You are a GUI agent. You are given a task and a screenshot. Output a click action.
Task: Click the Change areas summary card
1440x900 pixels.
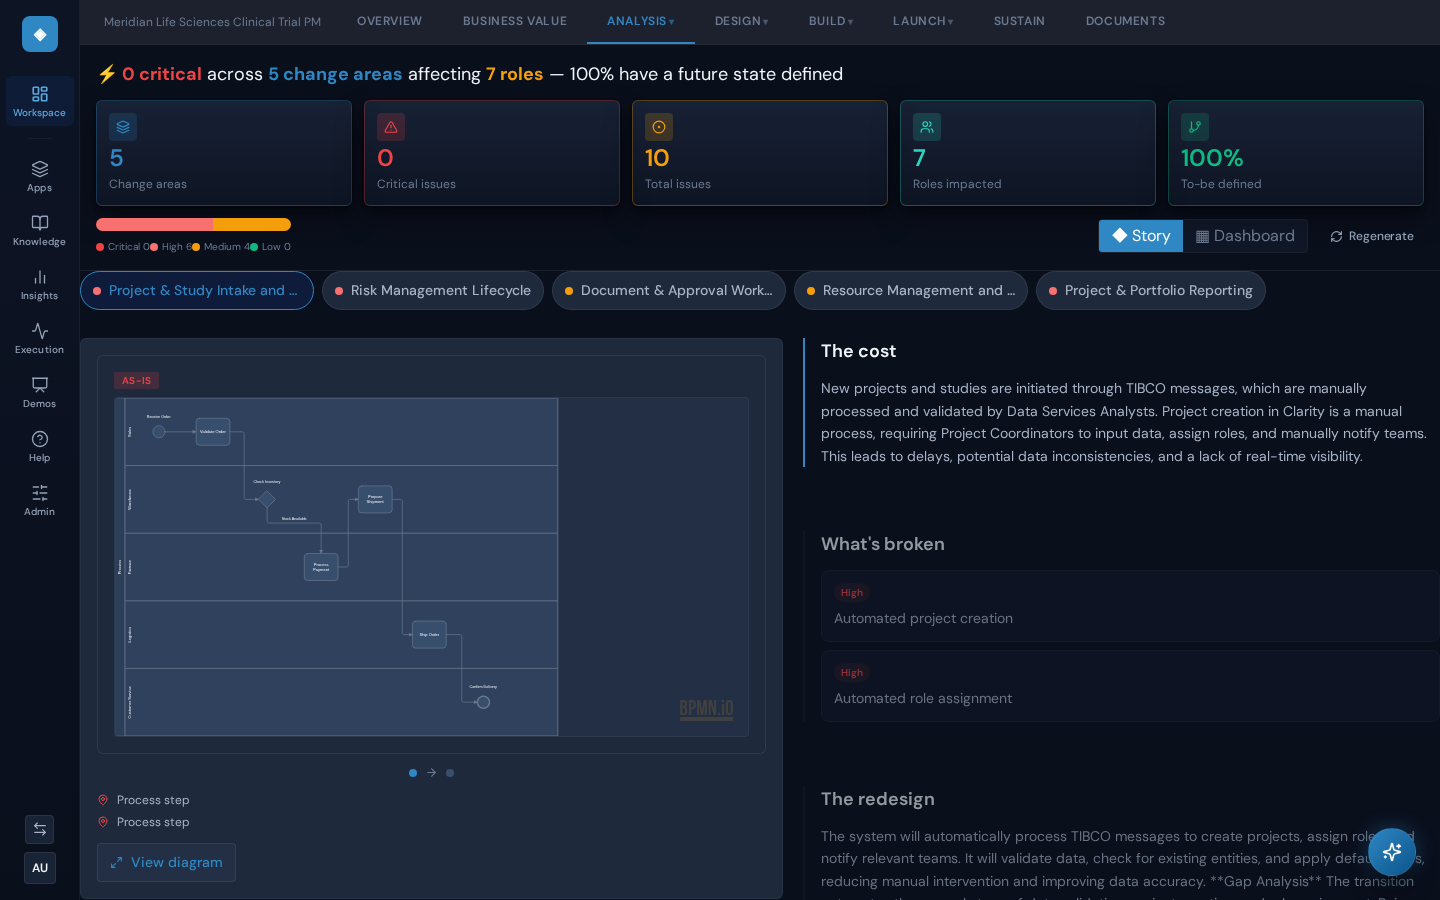coord(224,153)
